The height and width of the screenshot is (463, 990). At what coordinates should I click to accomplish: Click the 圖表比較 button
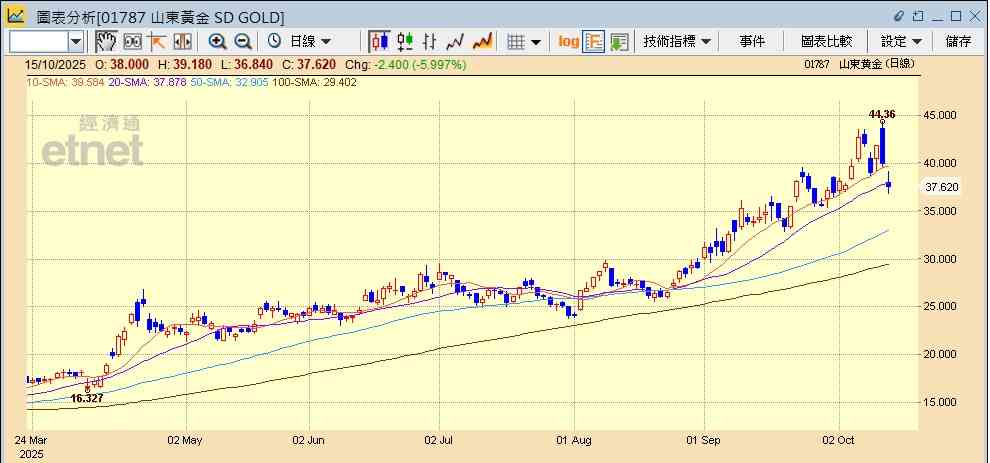[826, 41]
